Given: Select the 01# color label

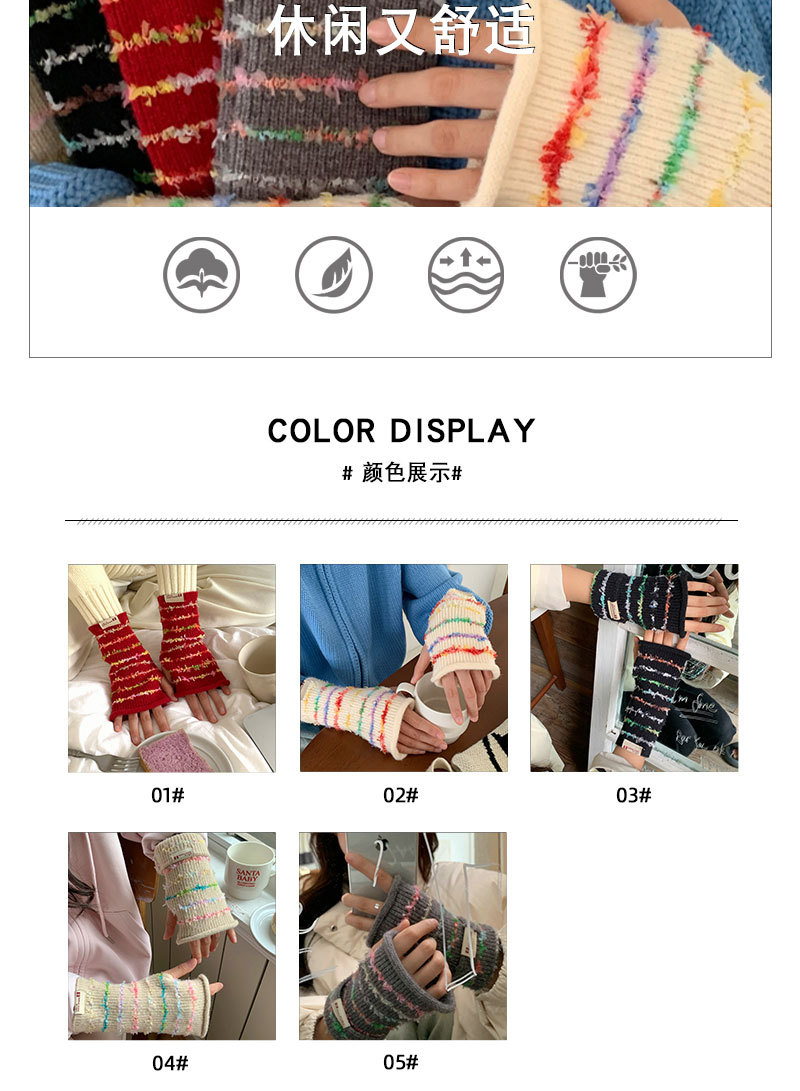Looking at the screenshot, I should coord(168,795).
